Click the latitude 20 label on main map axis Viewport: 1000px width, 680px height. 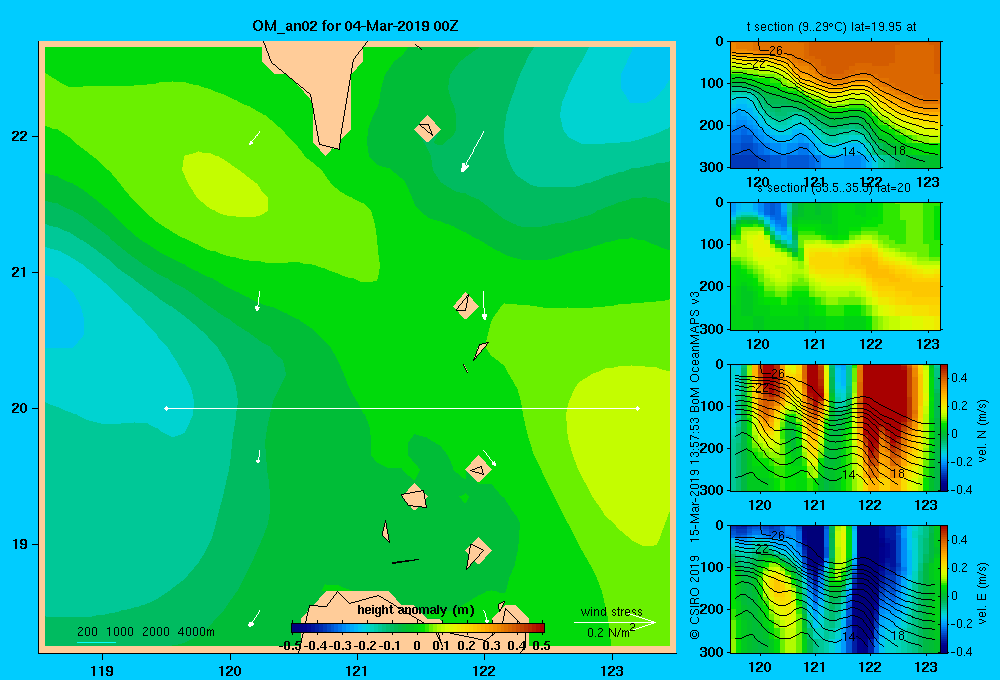(x=20, y=408)
